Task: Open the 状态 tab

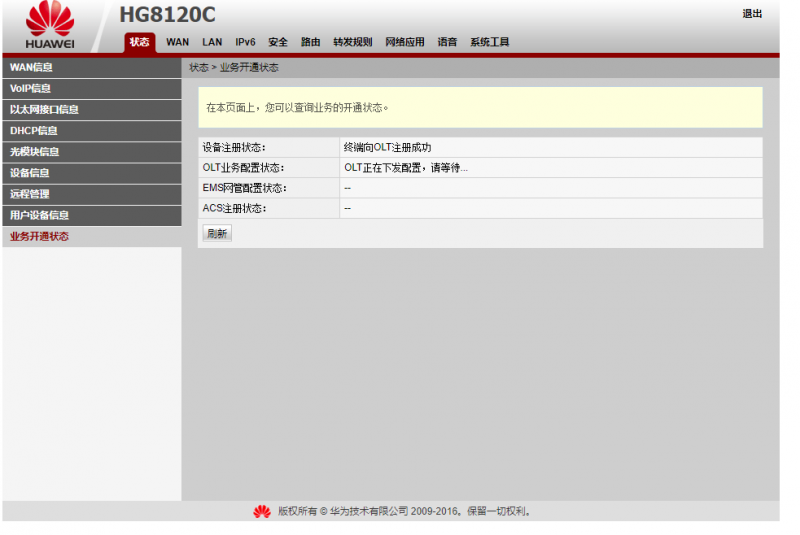Action: point(139,42)
